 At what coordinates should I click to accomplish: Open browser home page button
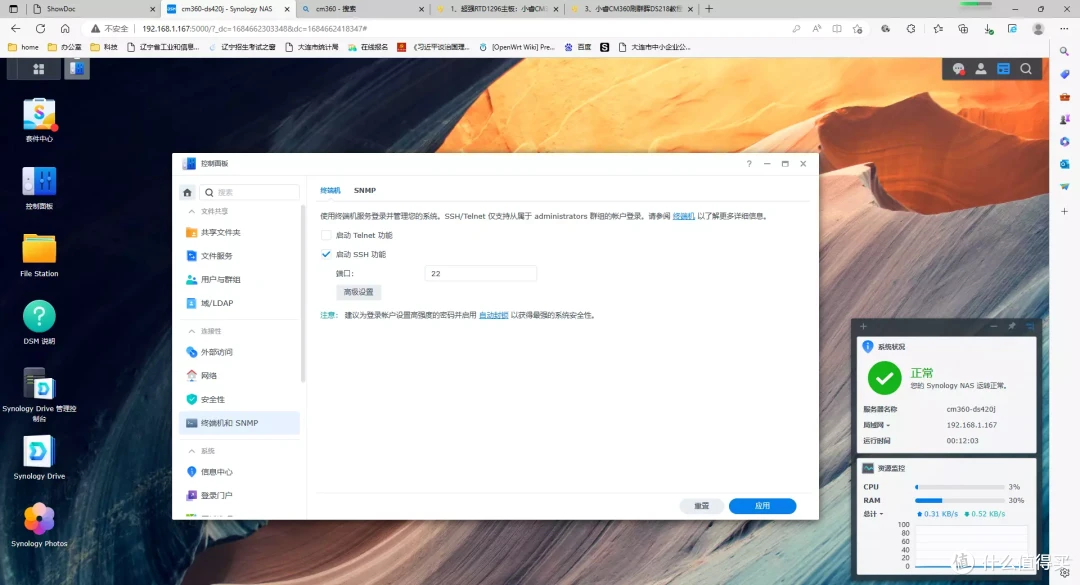[x=65, y=29]
